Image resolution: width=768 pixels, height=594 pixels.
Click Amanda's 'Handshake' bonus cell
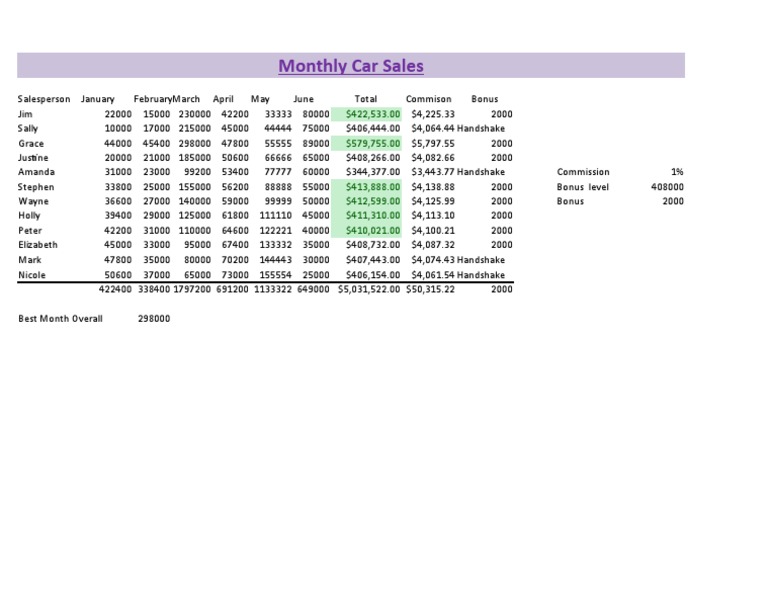point(480,172)
